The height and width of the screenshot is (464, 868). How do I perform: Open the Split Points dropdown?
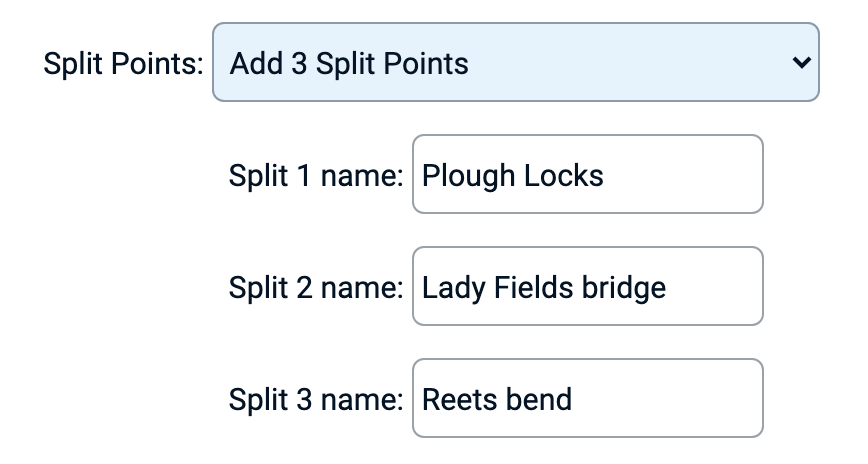515,63
